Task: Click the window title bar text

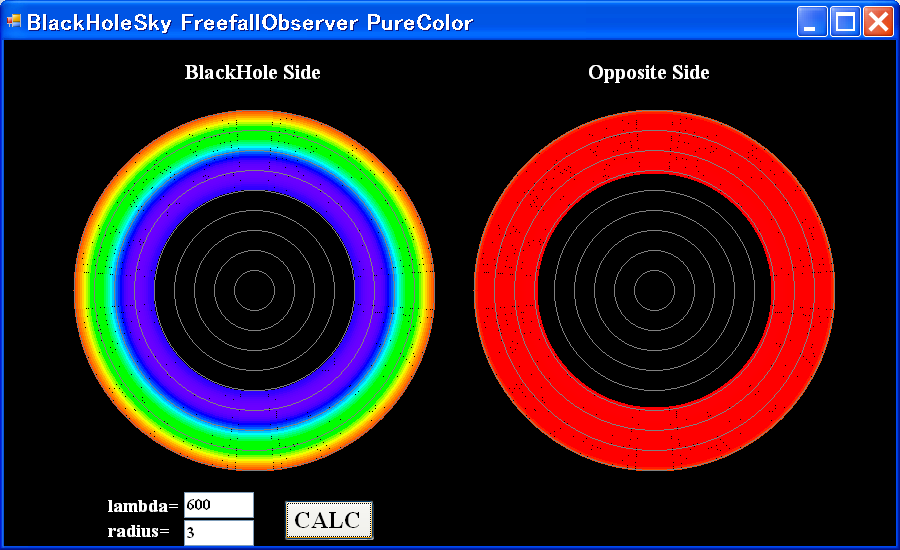Action: pyautogui.click(x=250, y=22)
